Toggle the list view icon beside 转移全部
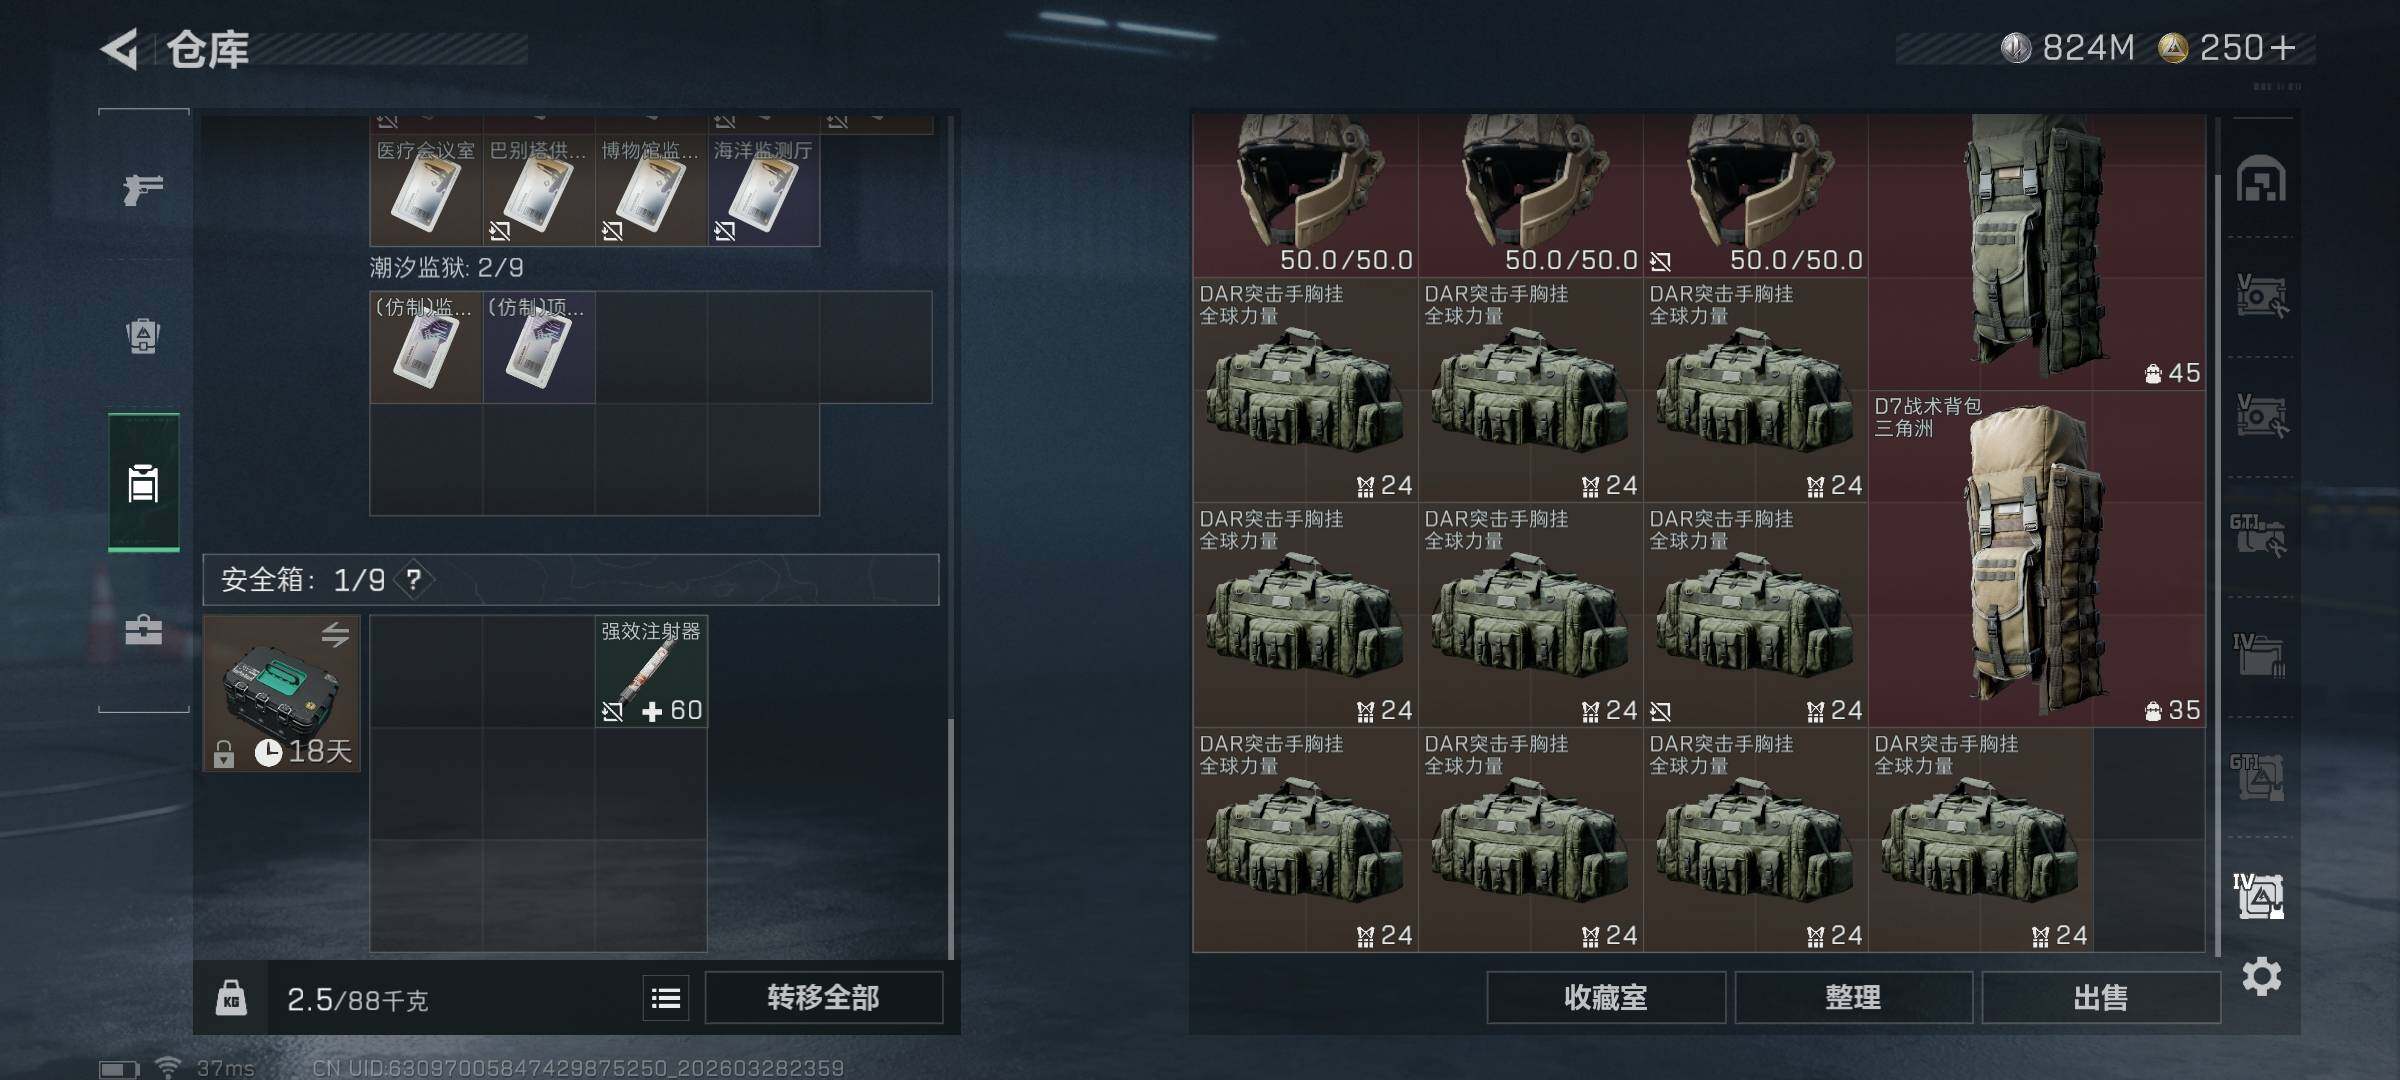The image size is (2400, 1080). coord(666,998)
